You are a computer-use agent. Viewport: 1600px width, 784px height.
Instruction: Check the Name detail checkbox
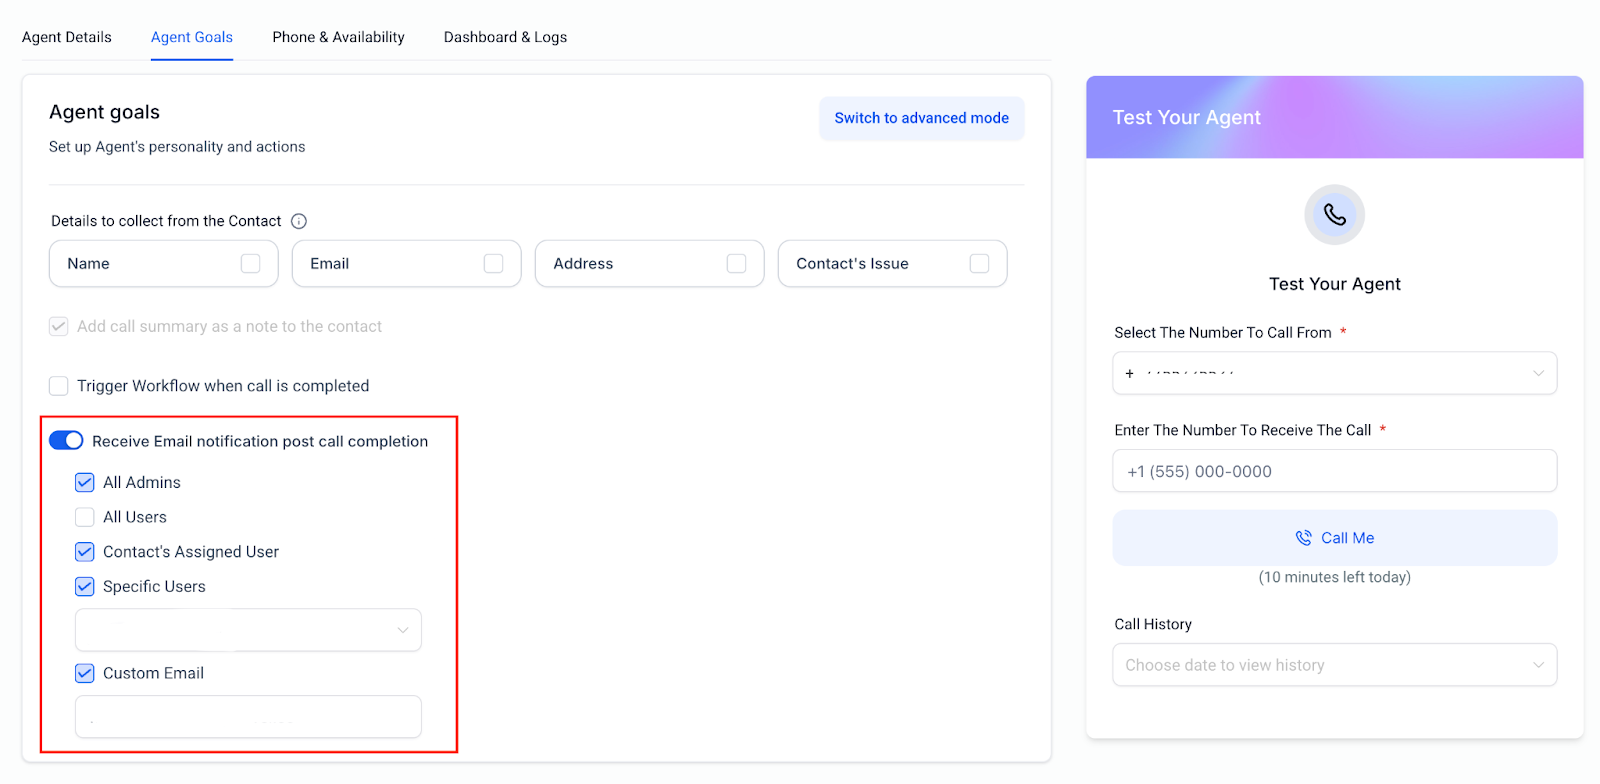[250, 263]
